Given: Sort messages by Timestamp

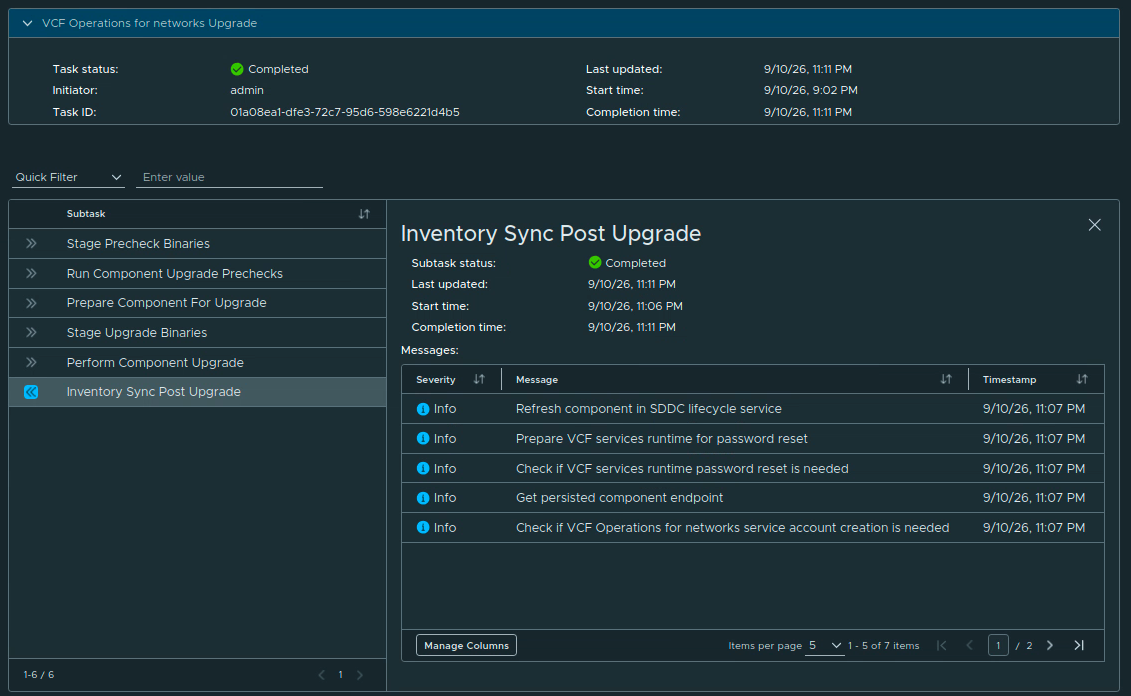Looking at the screenshot, I should (1082, 379).
